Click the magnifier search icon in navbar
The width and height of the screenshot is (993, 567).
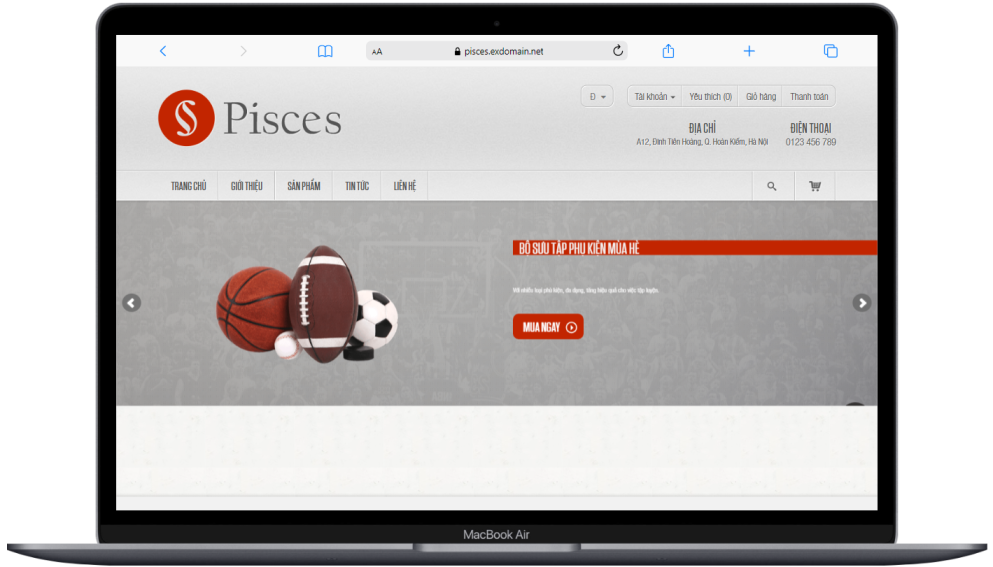pyautogui.click(x=772, y=186)
